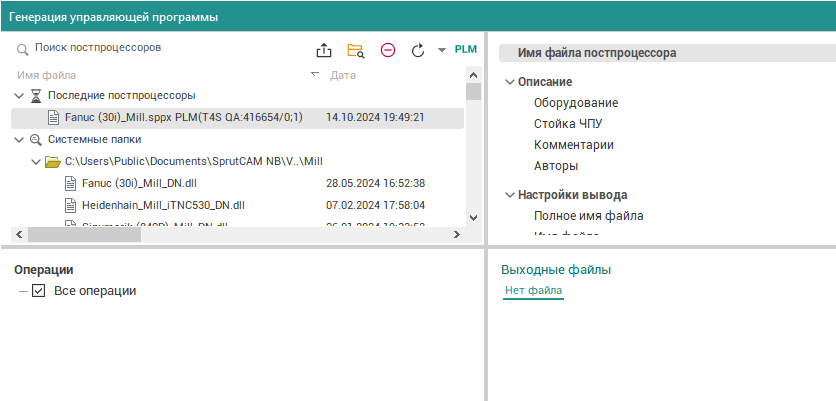This screenshot has height=401, width=836.
Task: Click the red remove circle icon
Action: (387, 49)
